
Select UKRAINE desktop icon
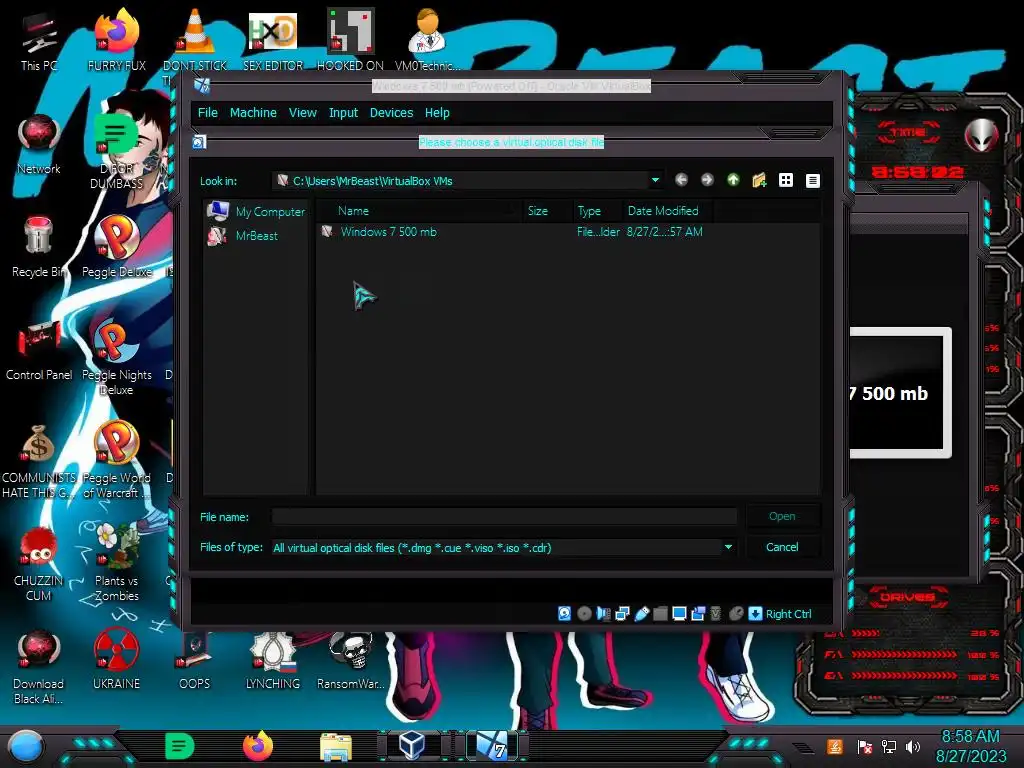(117, 658)
